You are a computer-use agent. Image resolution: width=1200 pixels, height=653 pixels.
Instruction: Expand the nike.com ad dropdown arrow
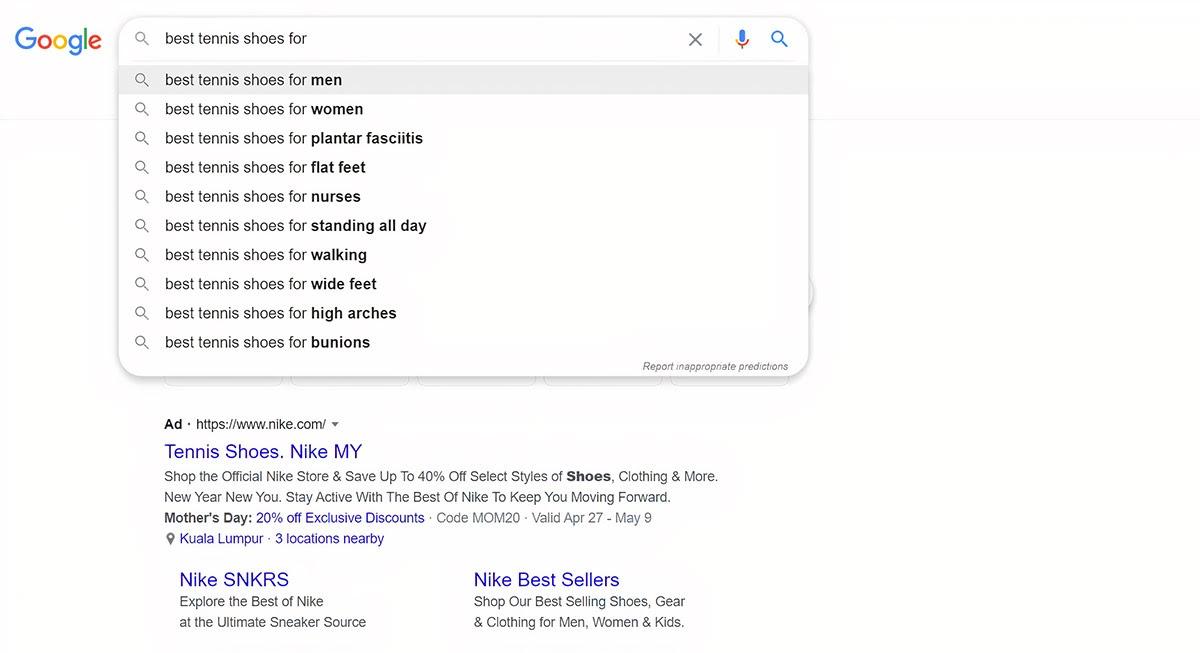(335, 424)
